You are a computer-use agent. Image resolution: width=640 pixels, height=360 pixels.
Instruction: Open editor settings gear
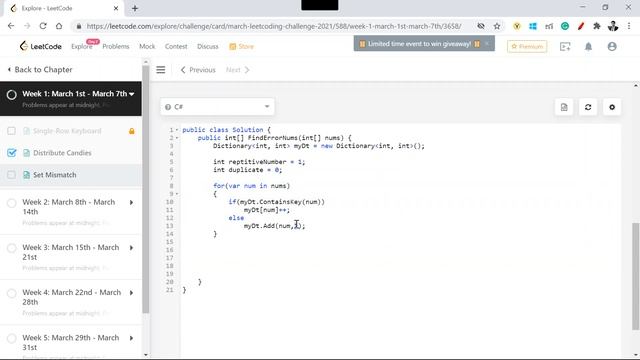[x=612, y=107]
